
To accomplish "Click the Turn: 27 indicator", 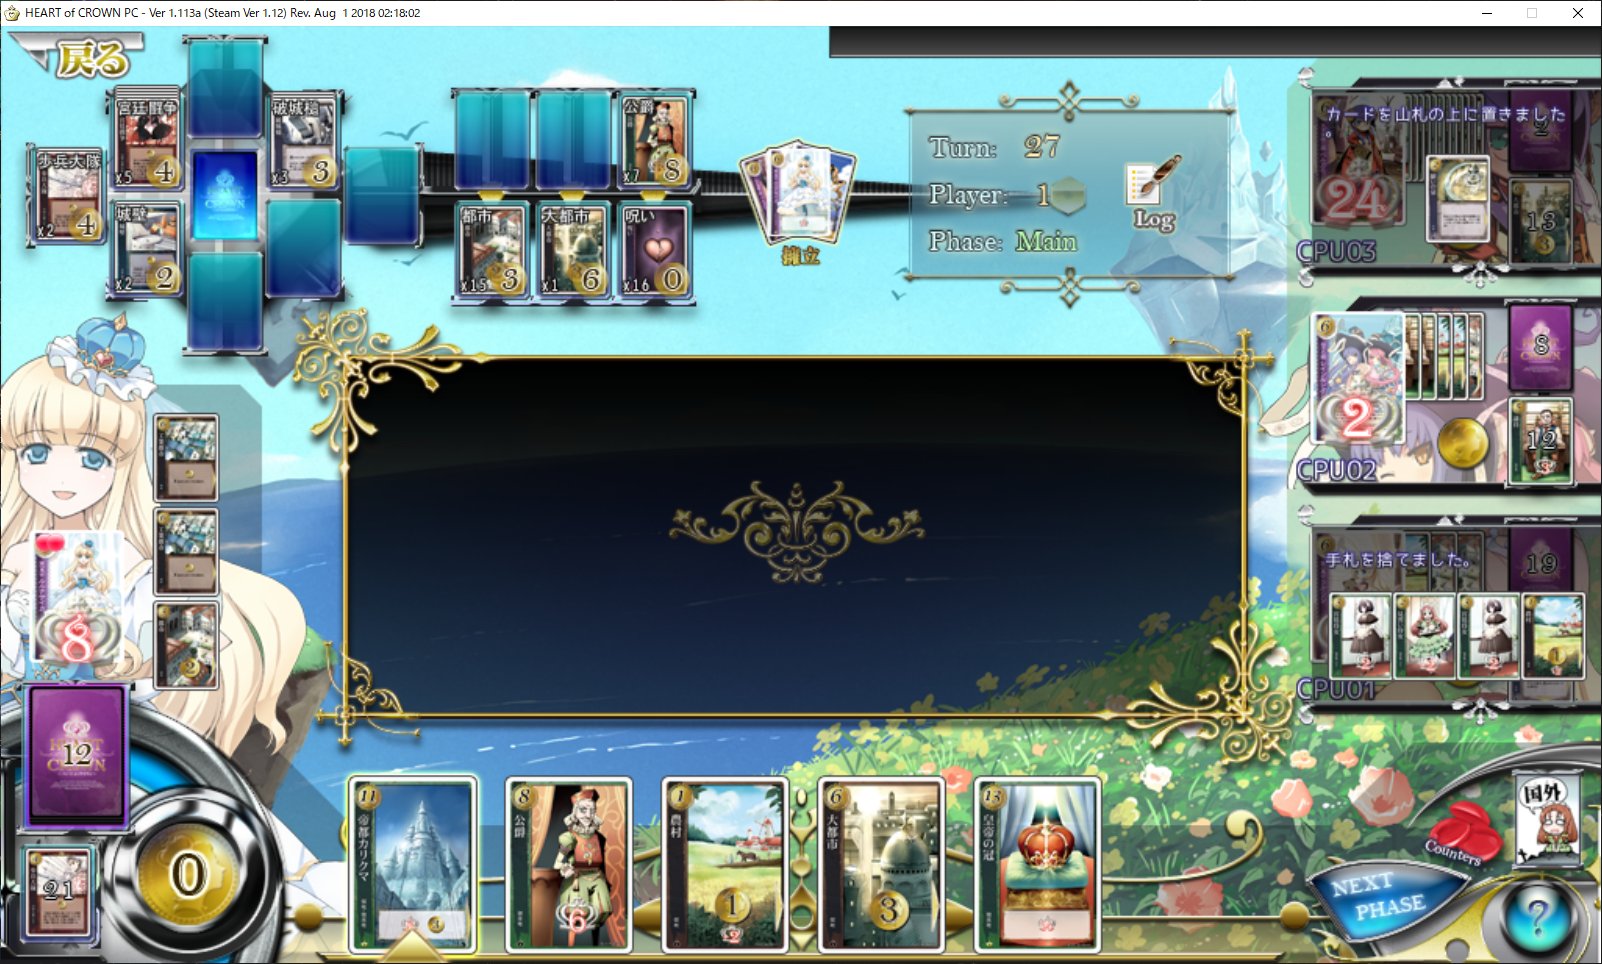I will (x=995, y=147).
